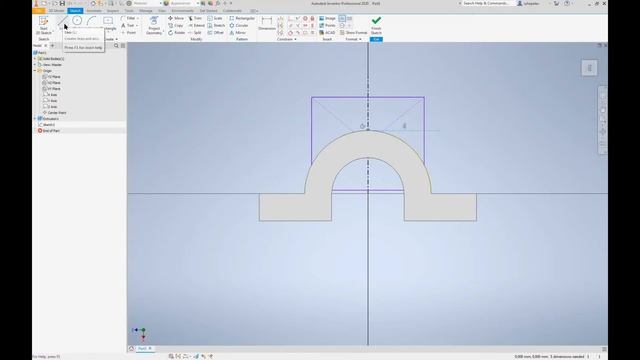
Task: Open the Manage ribbon tab
Action: coord(146,11)
